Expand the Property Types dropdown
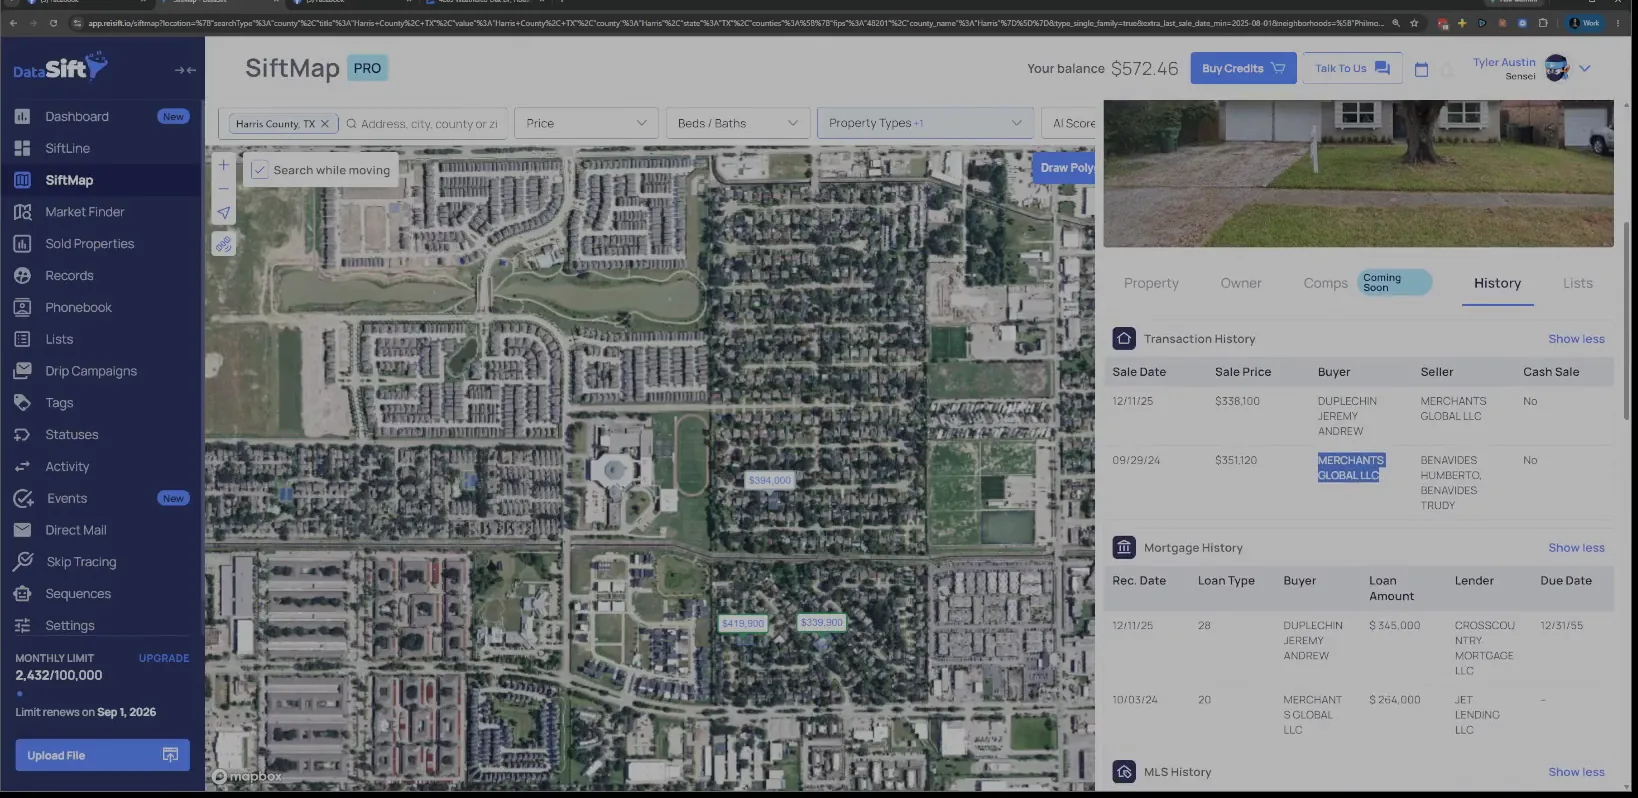The height and width of the screenshot is (798, 1638). pyautogui.click(x=925, y=123)
